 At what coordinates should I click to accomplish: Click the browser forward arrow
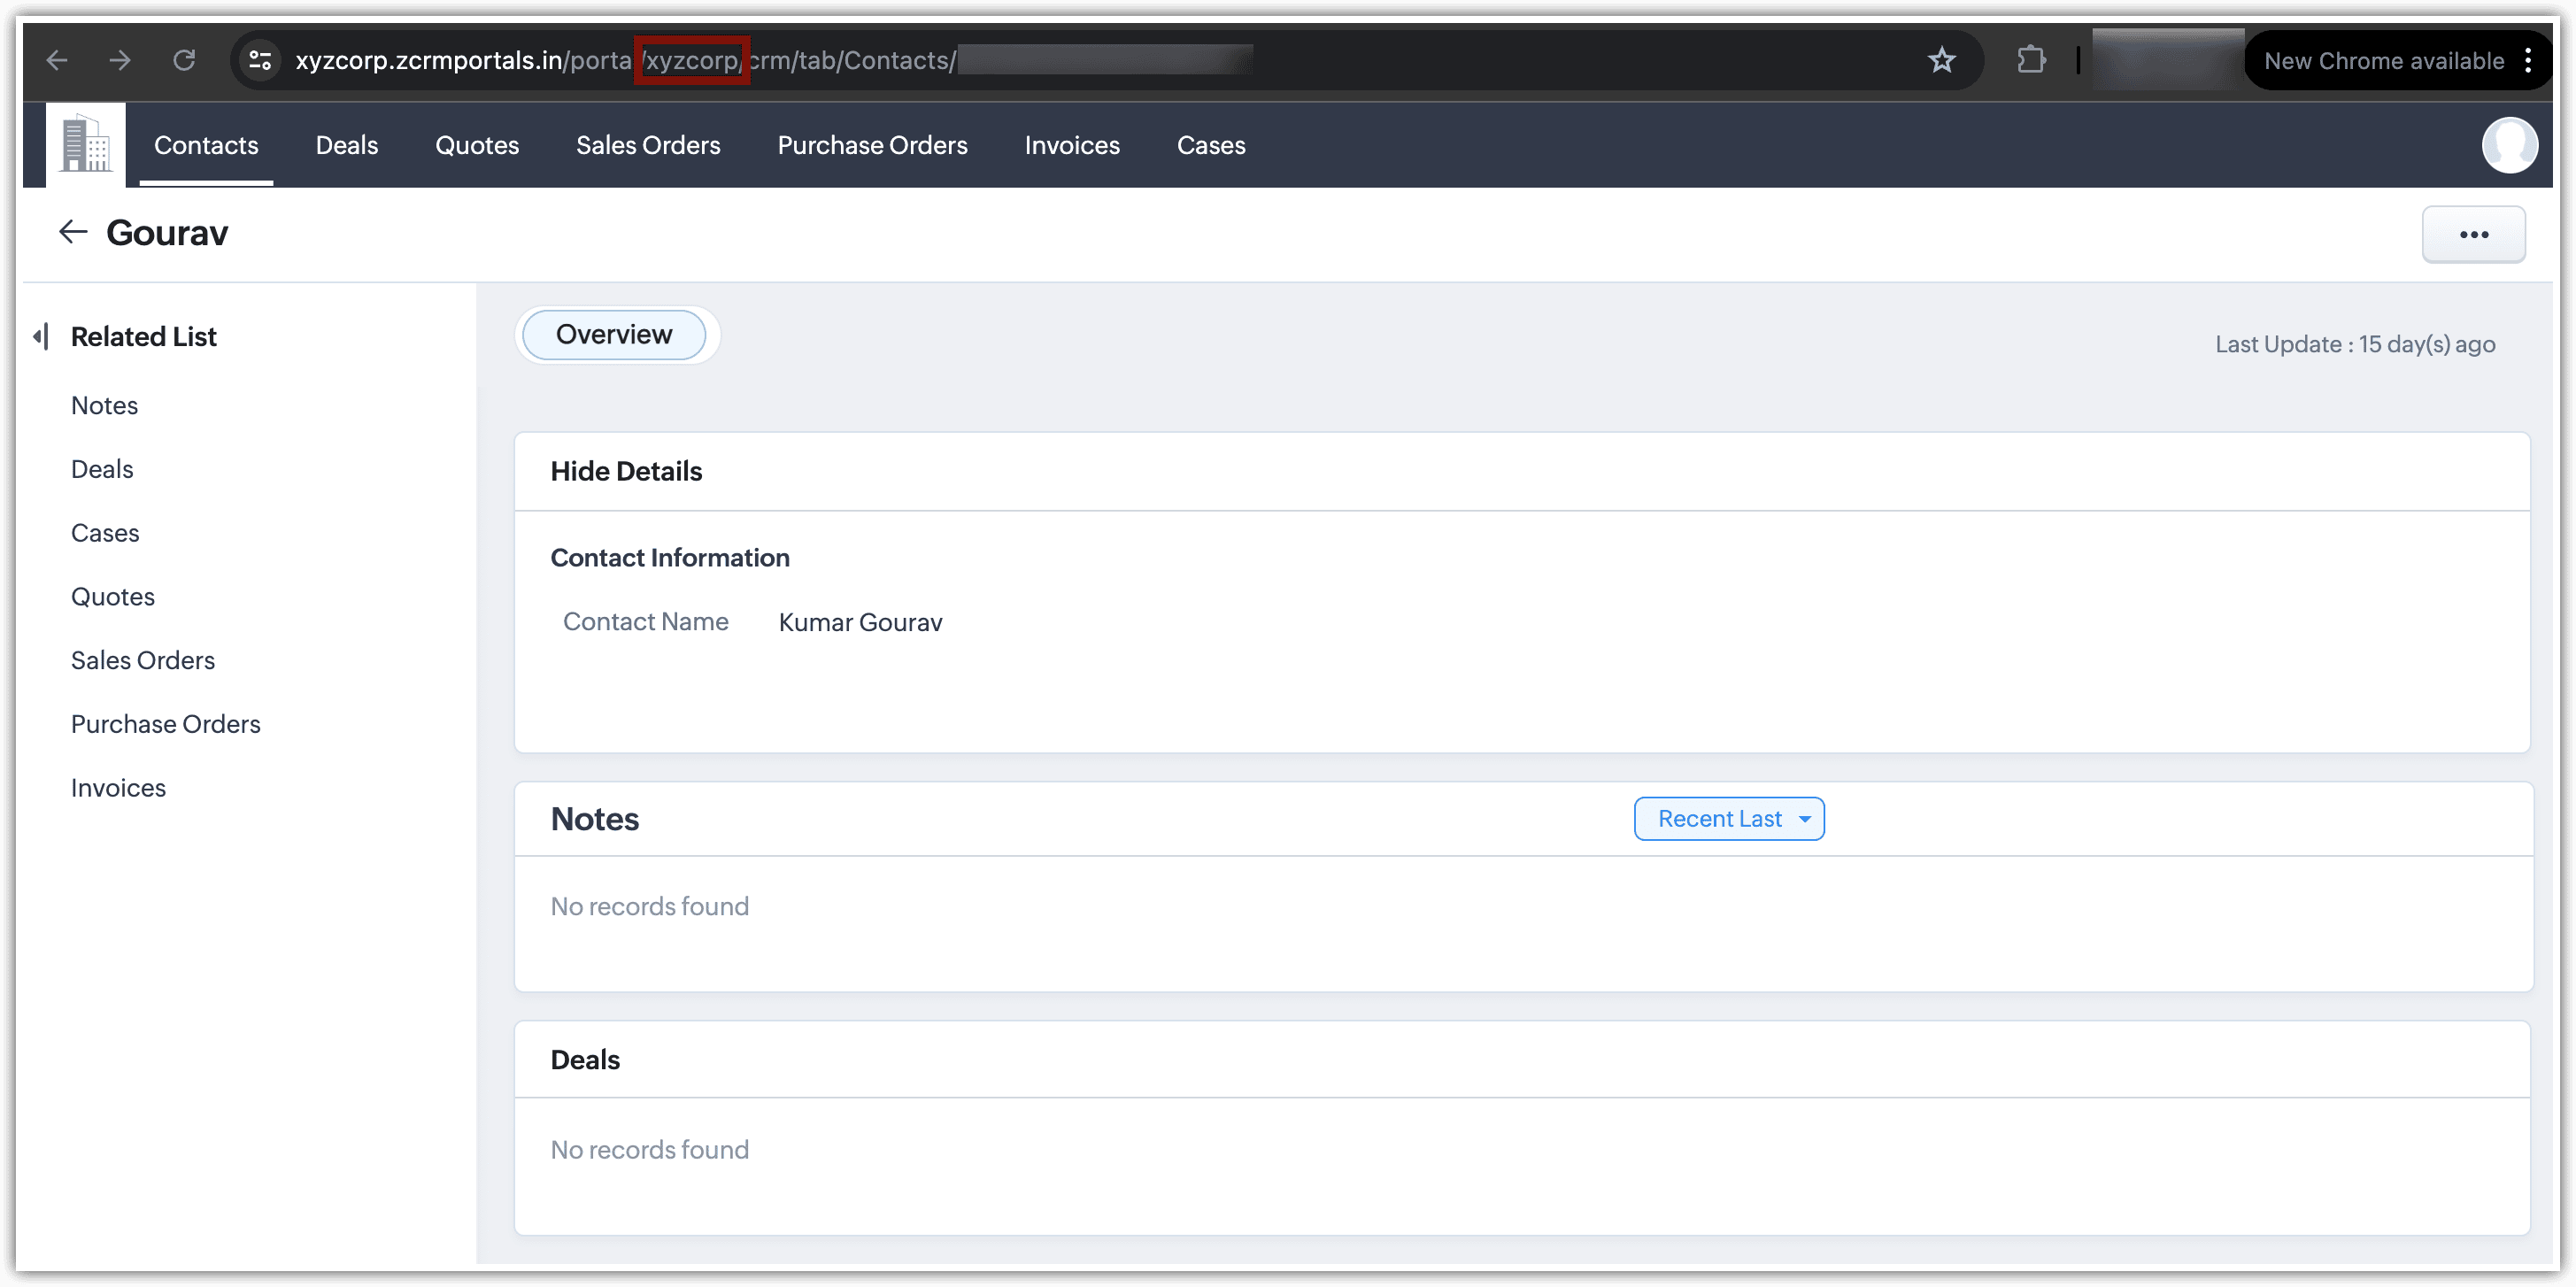click(120, 60)
